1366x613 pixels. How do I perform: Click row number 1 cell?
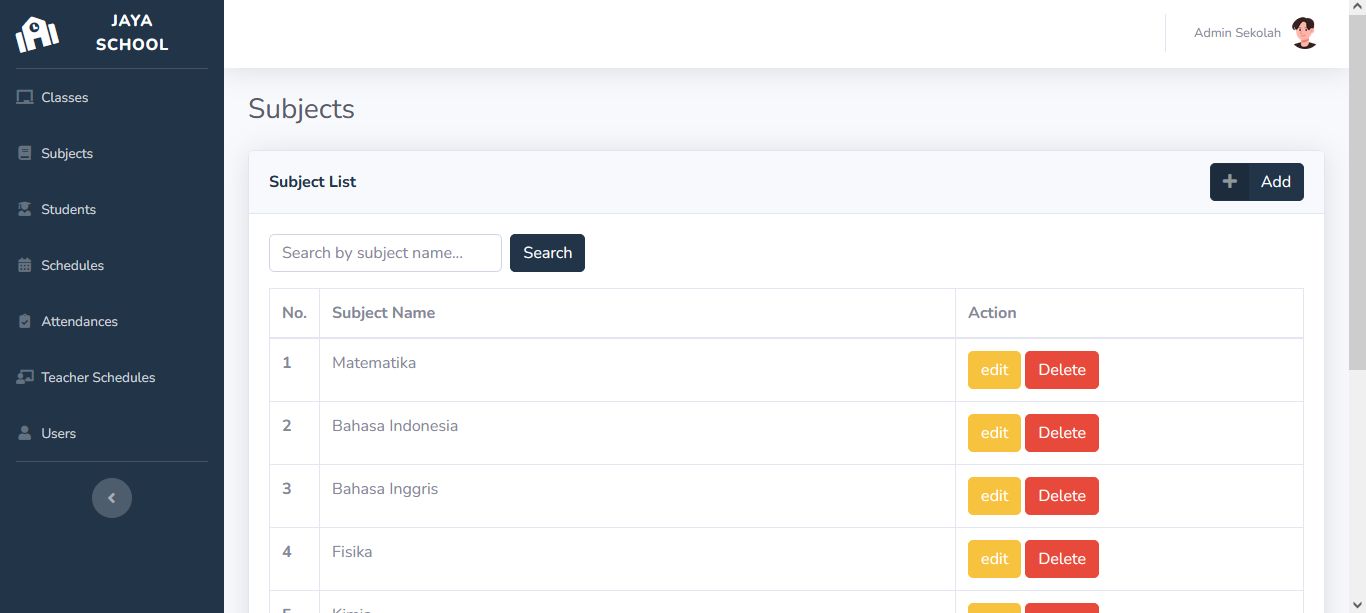coord(294,370)
